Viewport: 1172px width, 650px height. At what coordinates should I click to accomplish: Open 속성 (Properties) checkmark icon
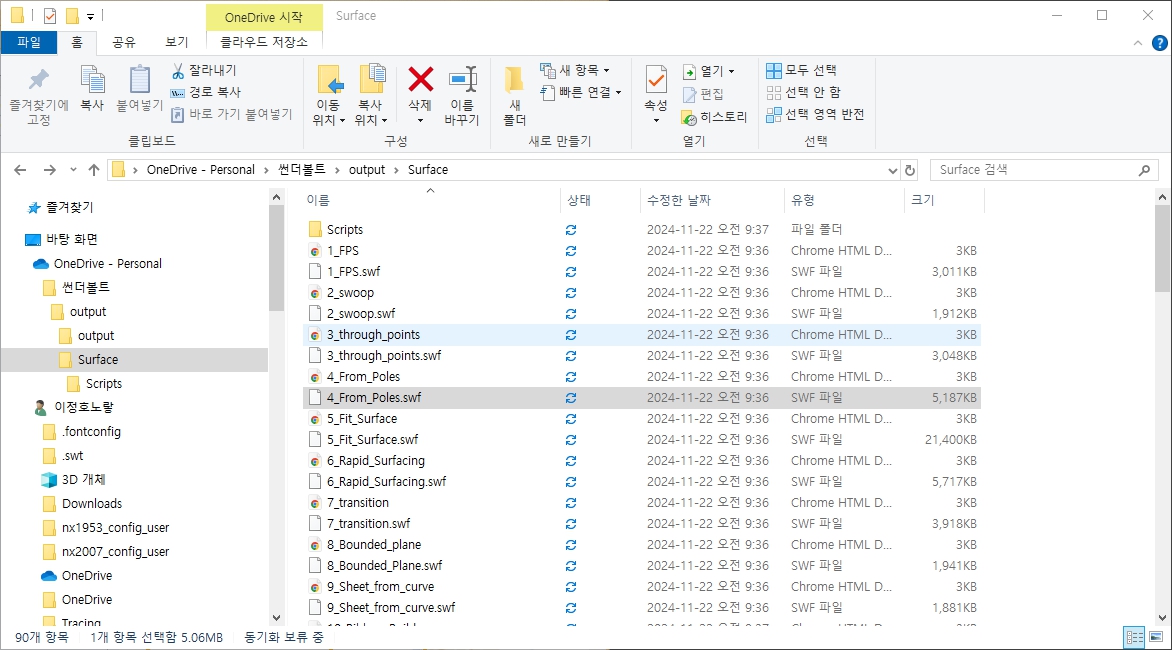click(x=656, y=79)
